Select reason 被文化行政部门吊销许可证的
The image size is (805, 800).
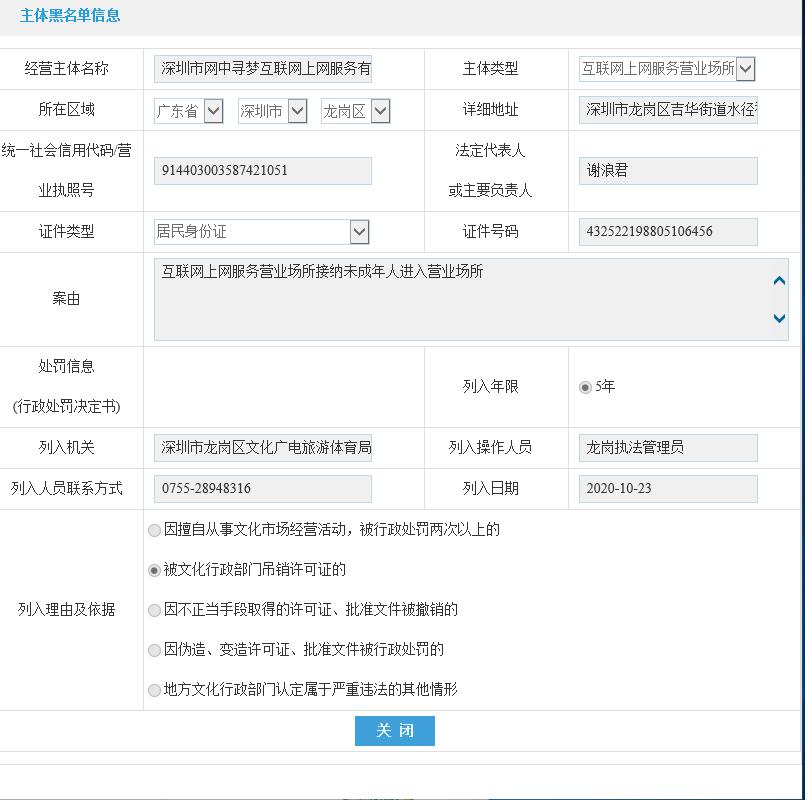[x=154, y=570]
